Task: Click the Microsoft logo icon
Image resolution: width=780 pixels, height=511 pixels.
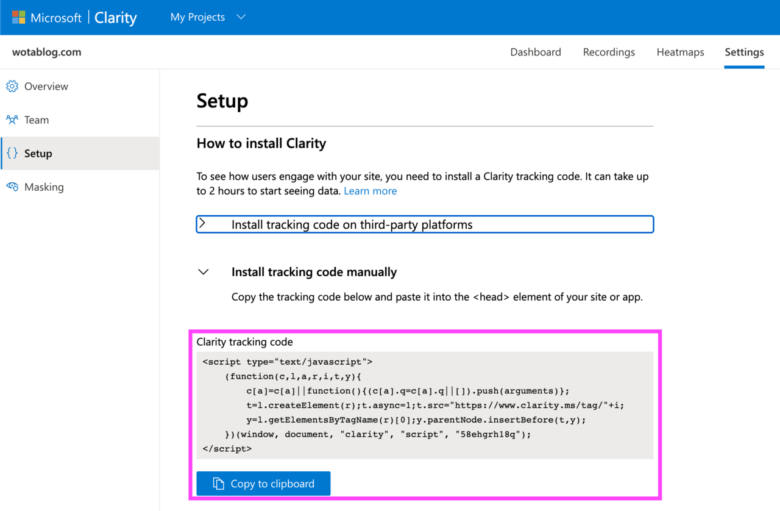Action: tap(18, 17)
